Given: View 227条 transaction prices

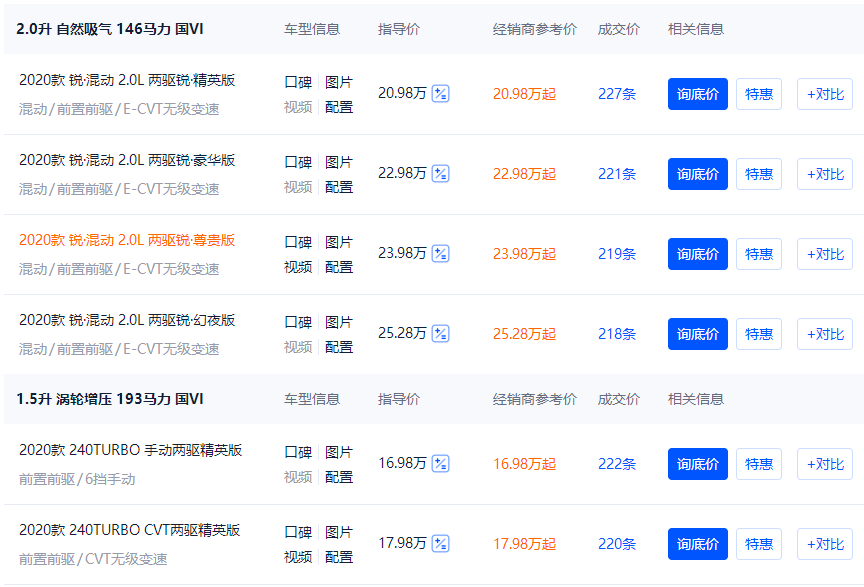Looking at the screenshot, I should tap(617, 94).
